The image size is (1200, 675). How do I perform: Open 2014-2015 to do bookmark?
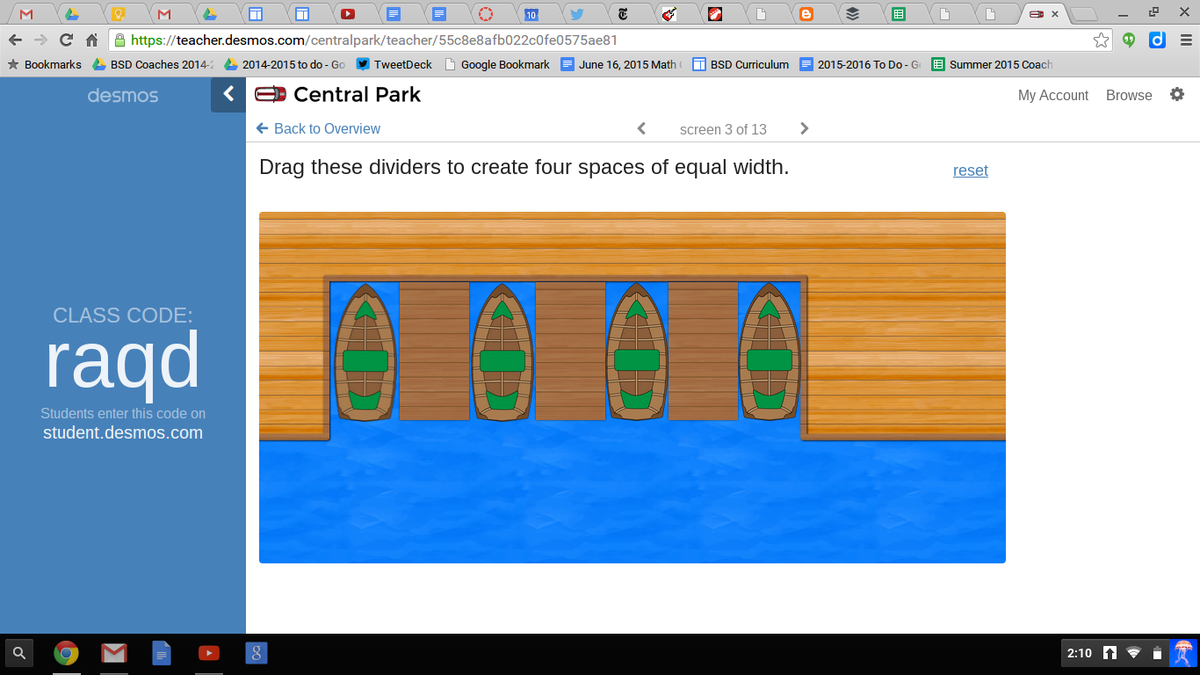point(285,64)
